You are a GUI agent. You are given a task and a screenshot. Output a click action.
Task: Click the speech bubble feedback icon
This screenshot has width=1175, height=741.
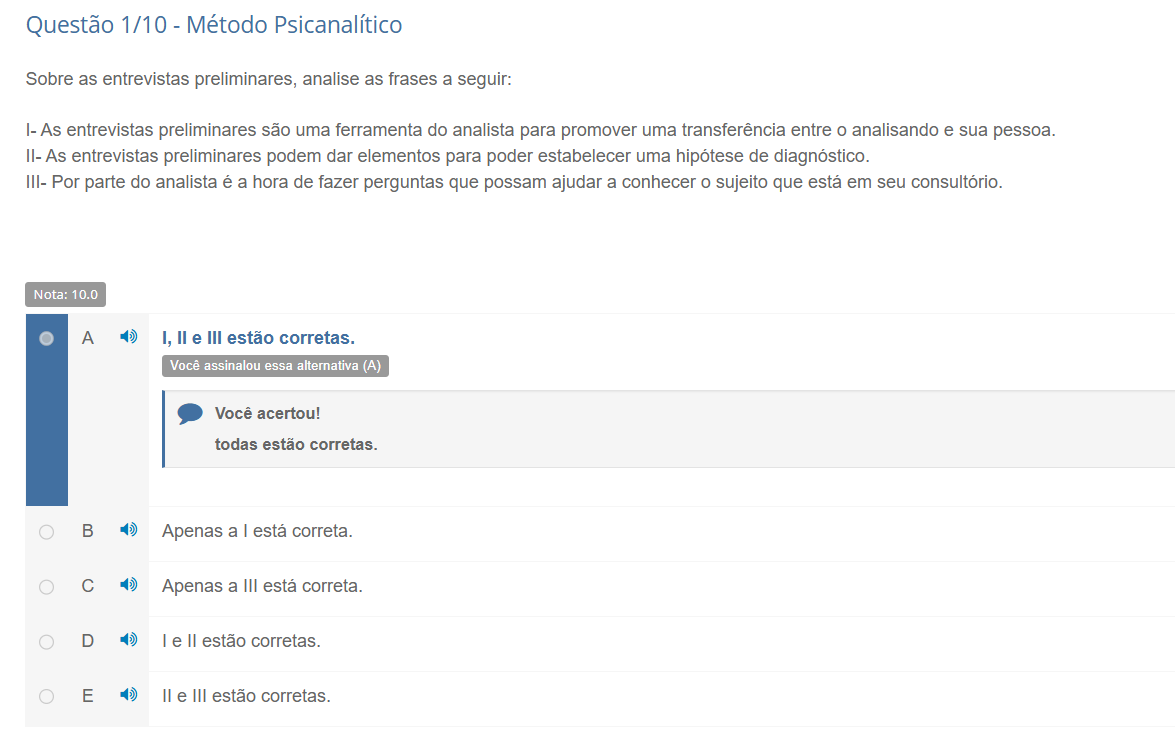tap(190, 414)
